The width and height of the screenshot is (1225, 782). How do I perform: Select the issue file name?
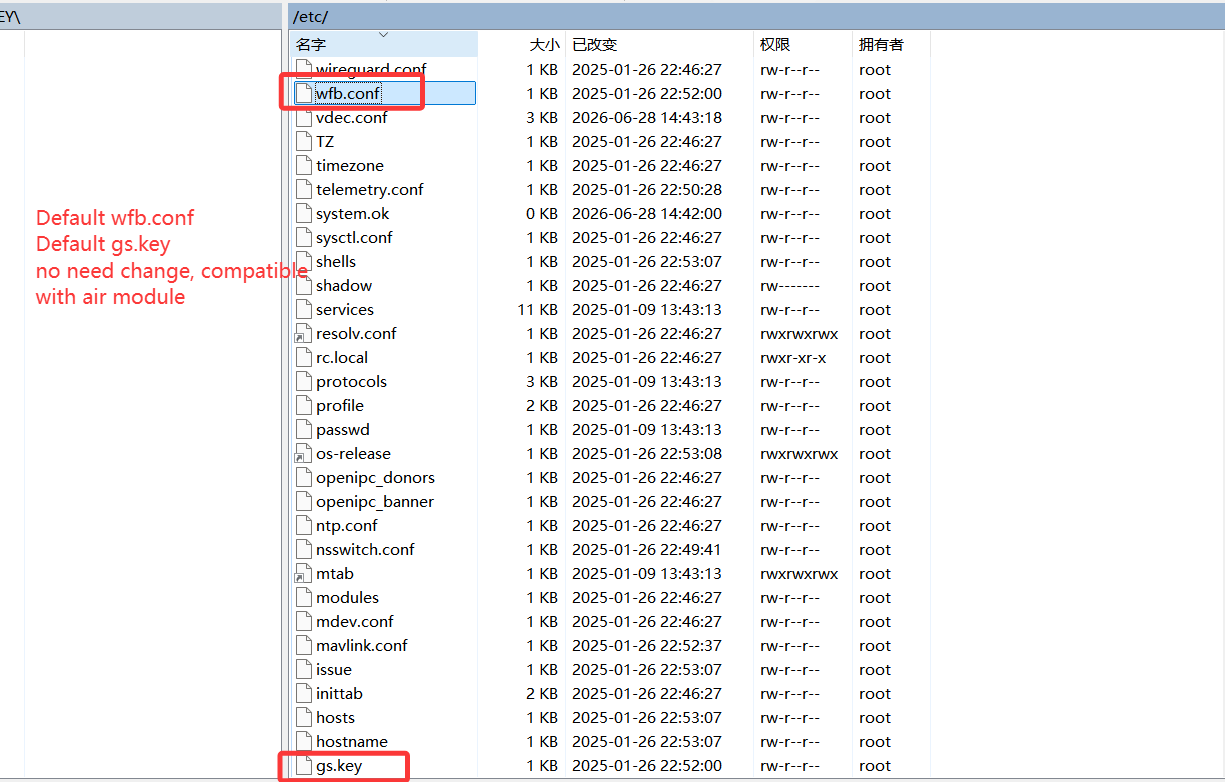point(334,669)
